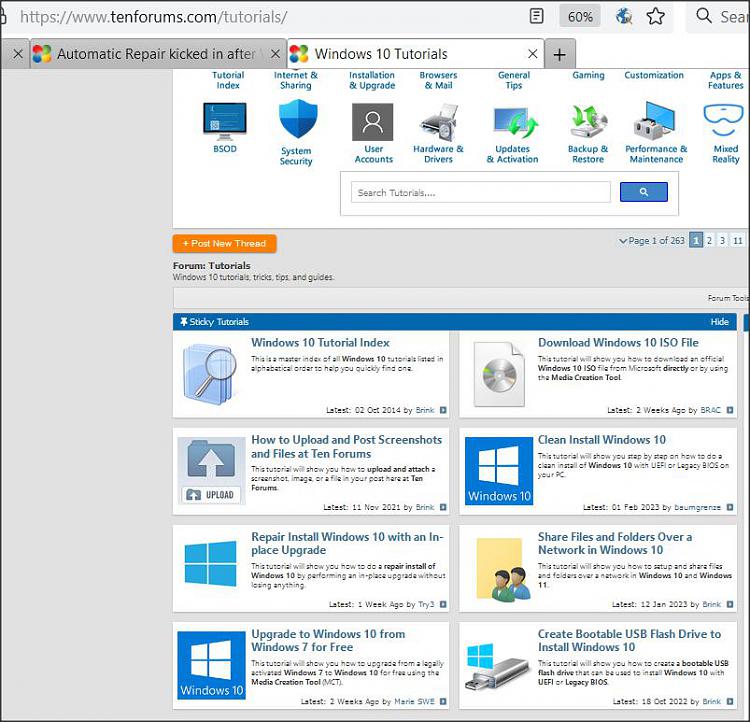Change the 60% zoom level indicator

click(580, 17)
